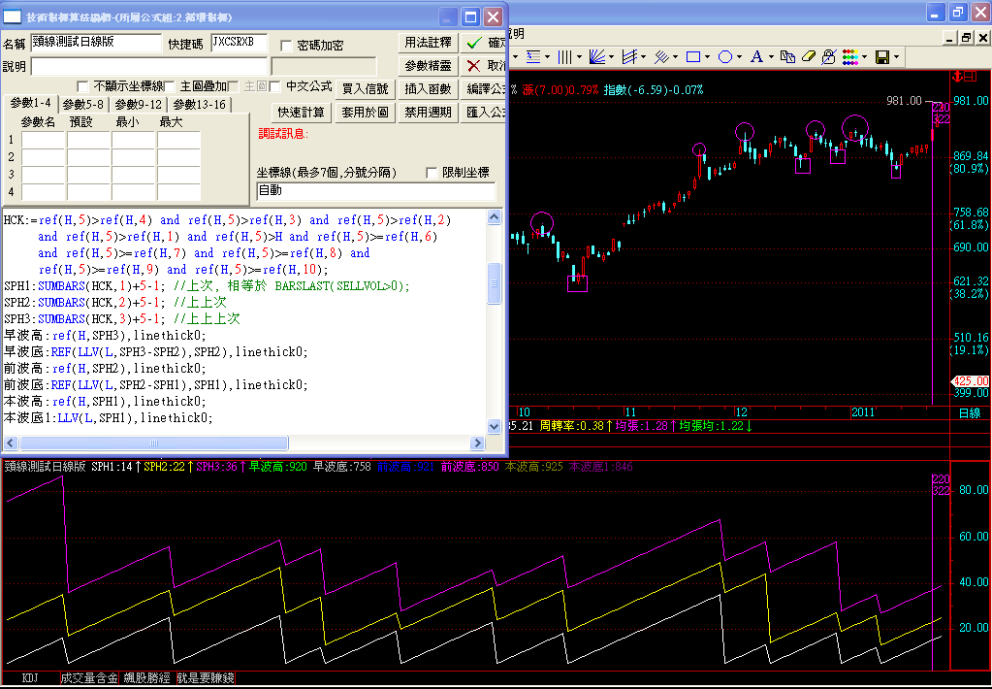The height and width of the screenshot is (689, 992).
Task: Select the text annotation tool A
Action: [x=756, y=57]
